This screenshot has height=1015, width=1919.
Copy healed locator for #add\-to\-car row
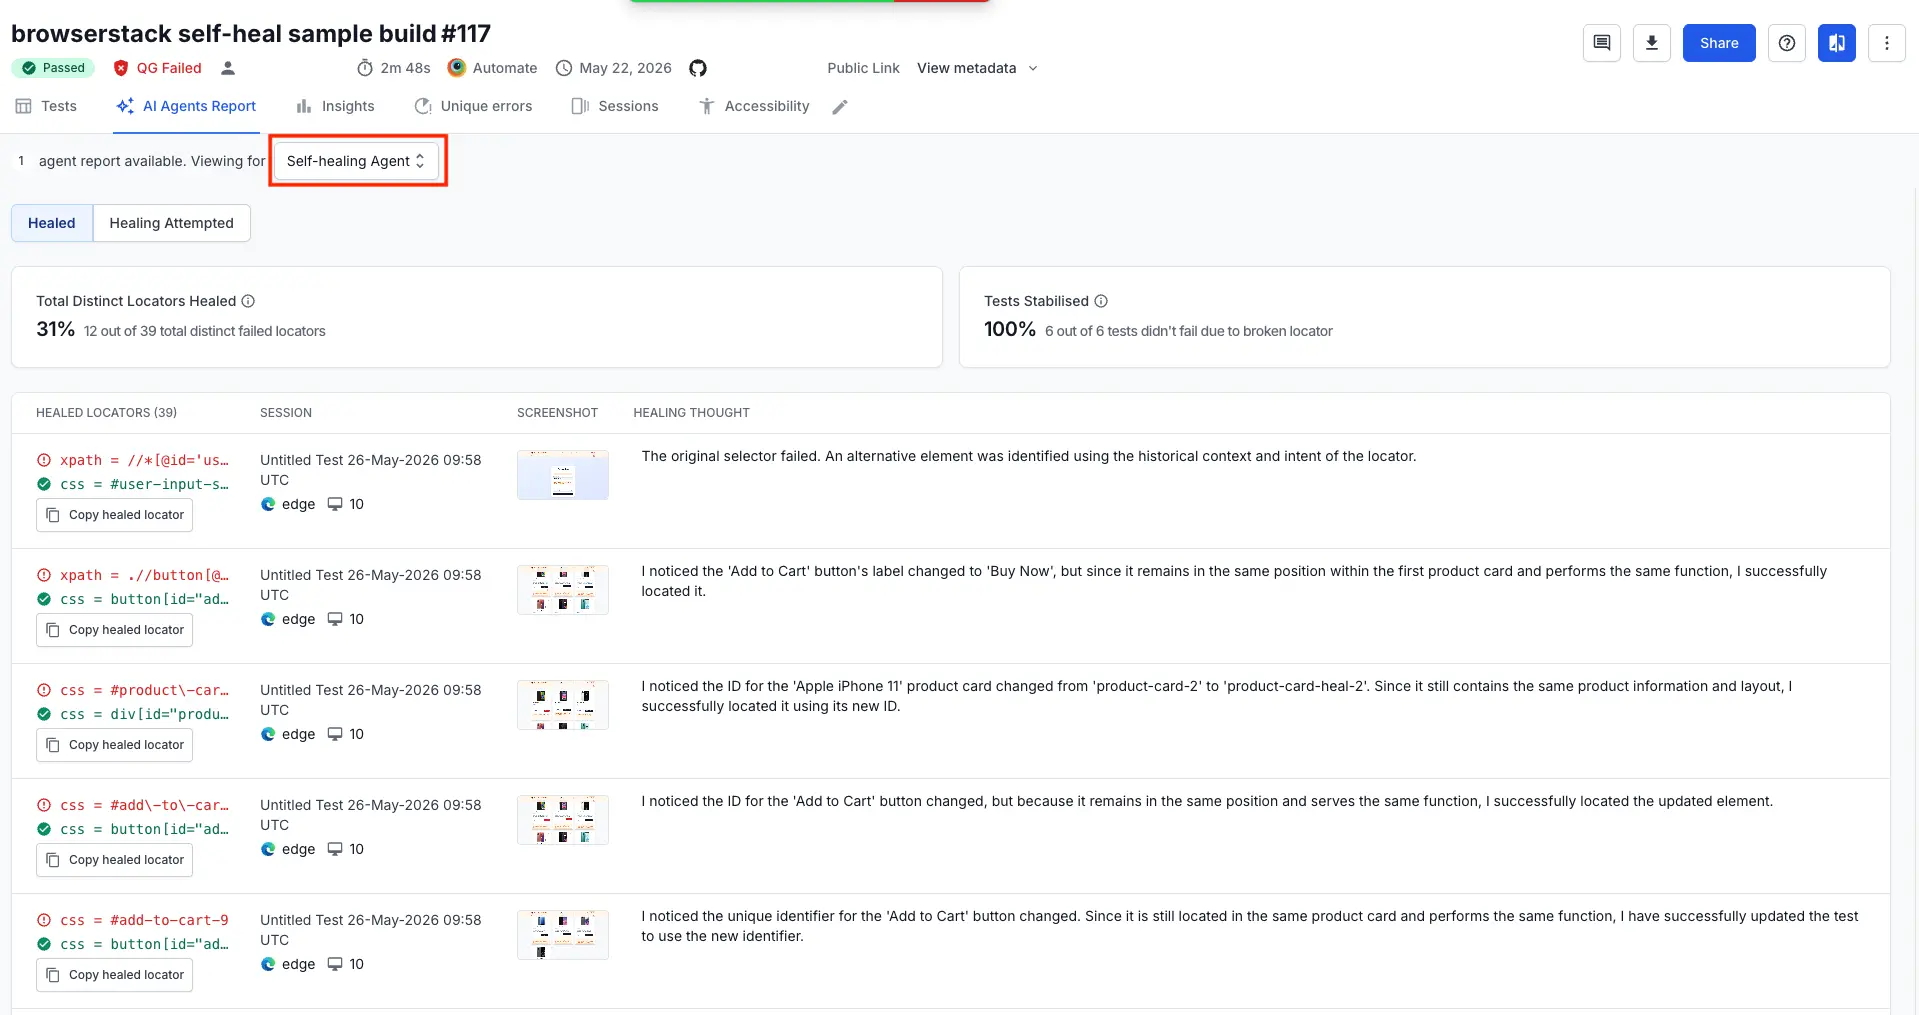tap(114, 860)
